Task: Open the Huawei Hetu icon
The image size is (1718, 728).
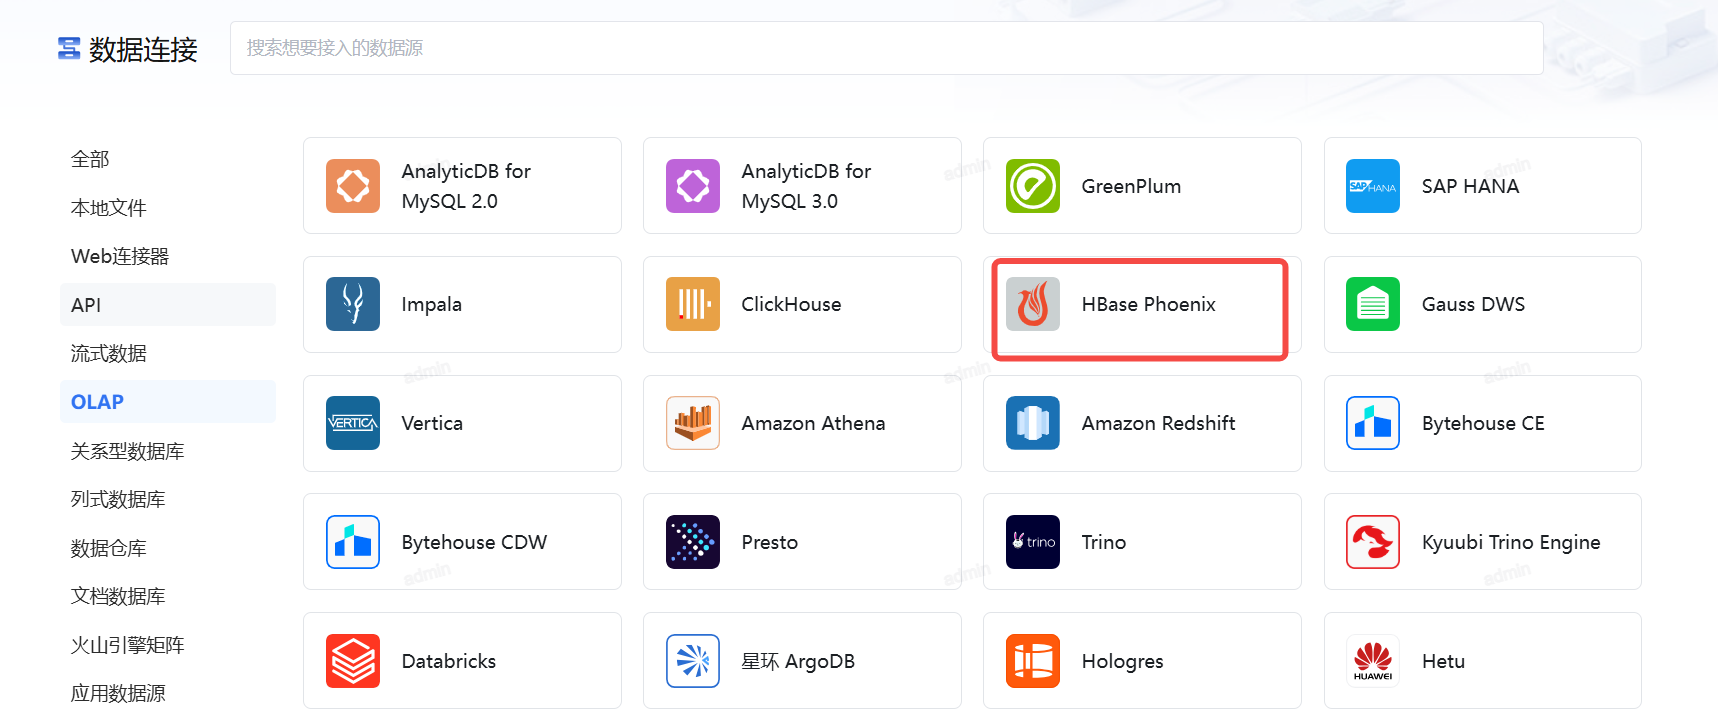Action: [1372, 661]
